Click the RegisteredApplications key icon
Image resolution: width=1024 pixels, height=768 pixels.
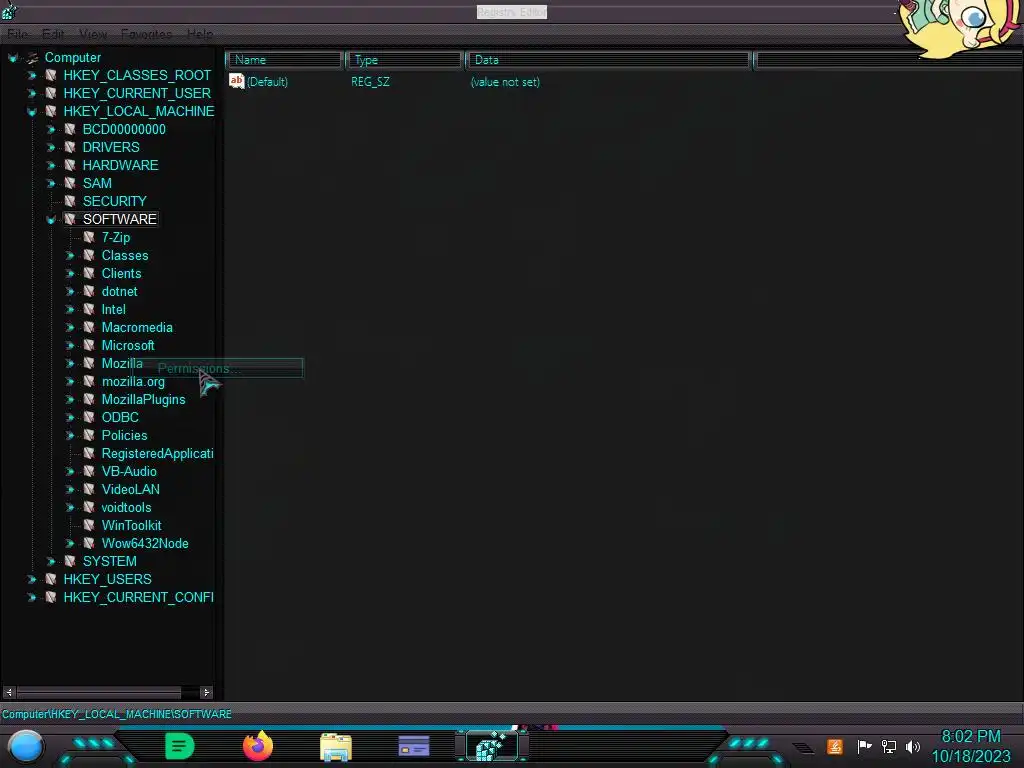(x=89, y=453)
